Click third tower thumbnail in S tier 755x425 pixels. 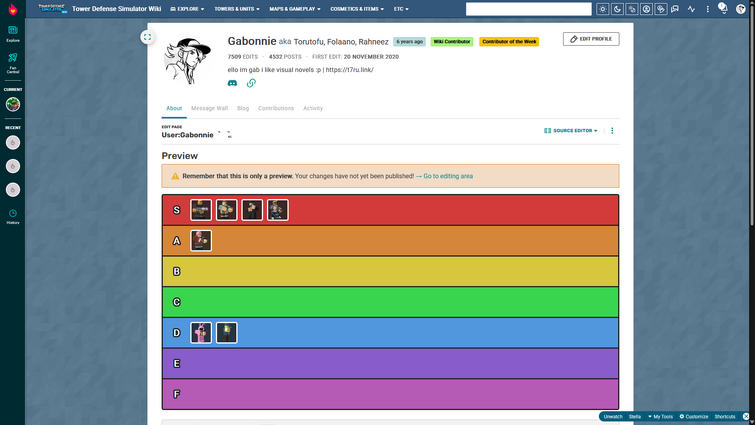(x=252, y=210)
